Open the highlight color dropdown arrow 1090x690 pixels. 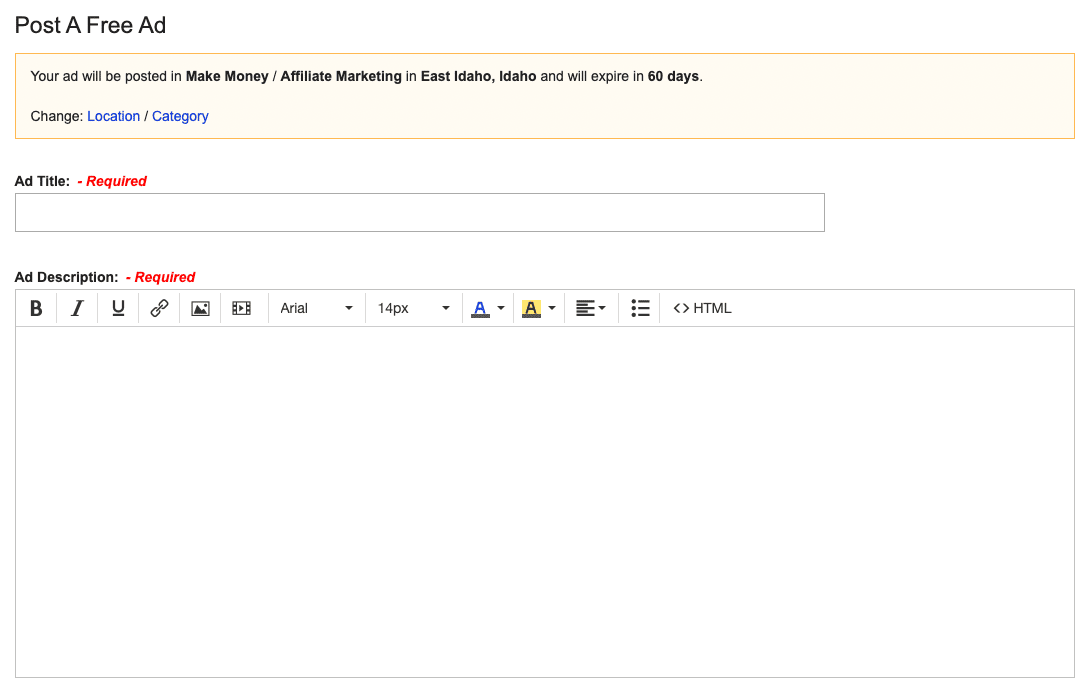(552, 308)
